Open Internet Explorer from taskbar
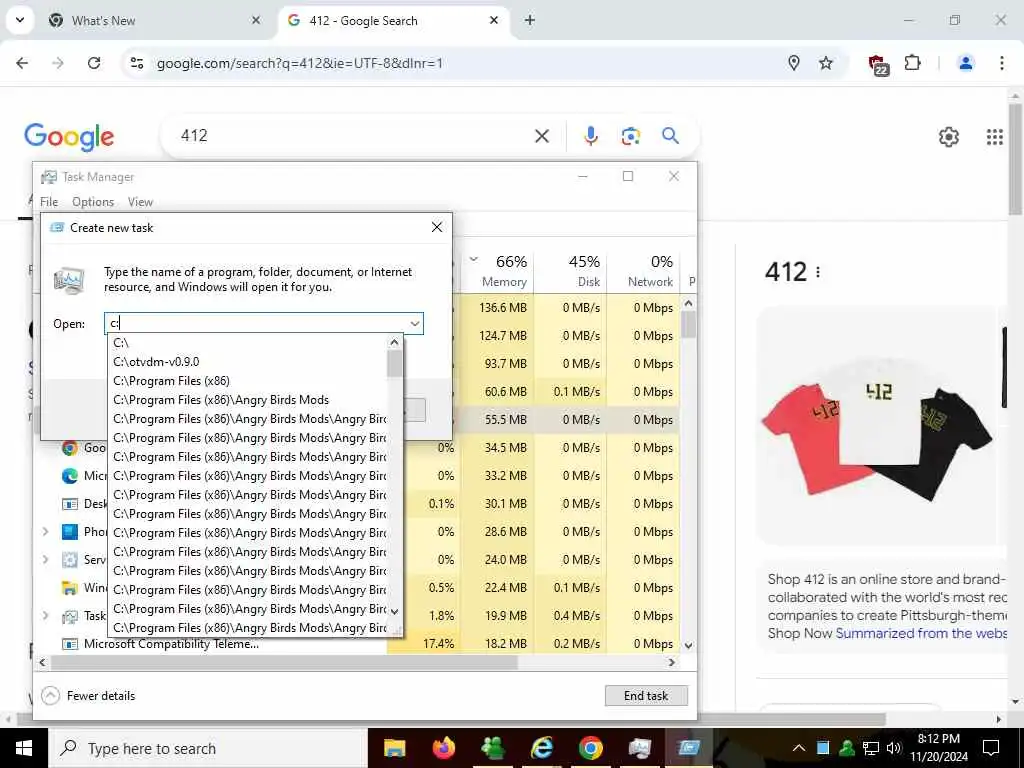 pos(541,748)
